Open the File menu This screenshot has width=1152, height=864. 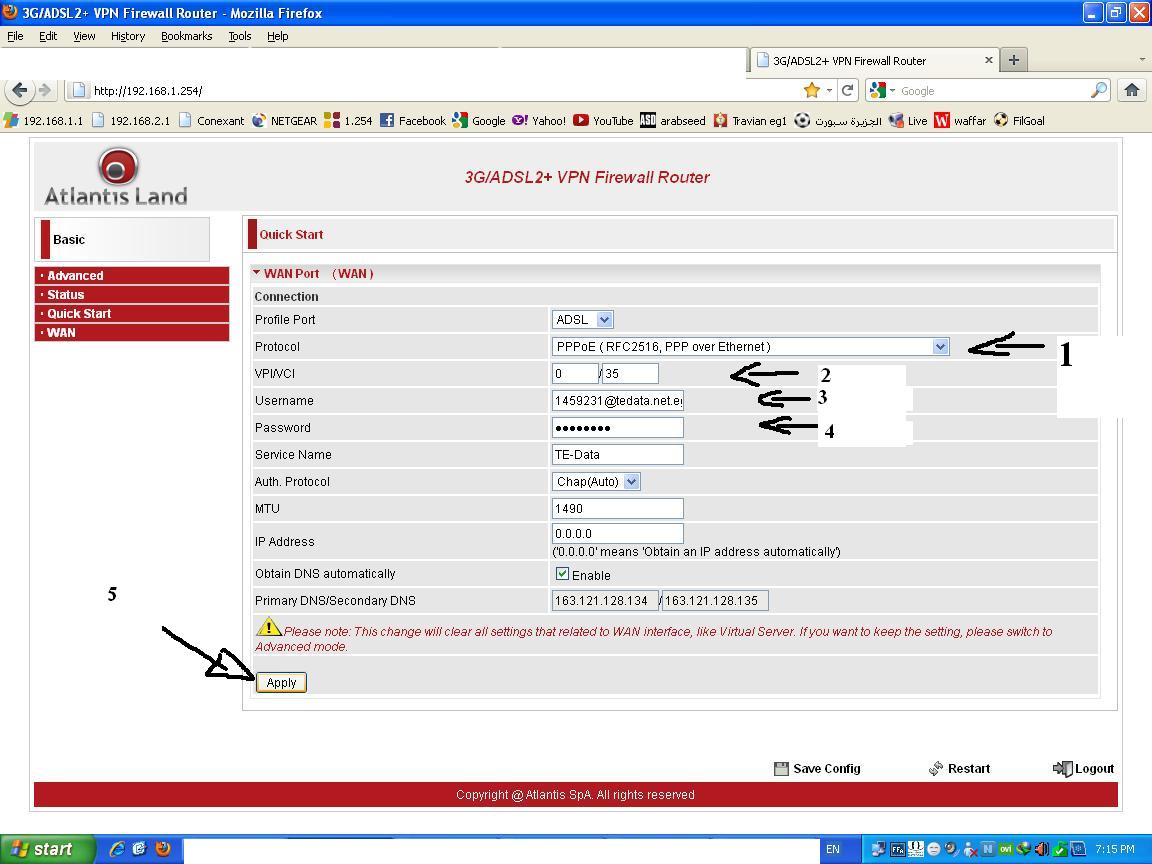pos(15,36)
